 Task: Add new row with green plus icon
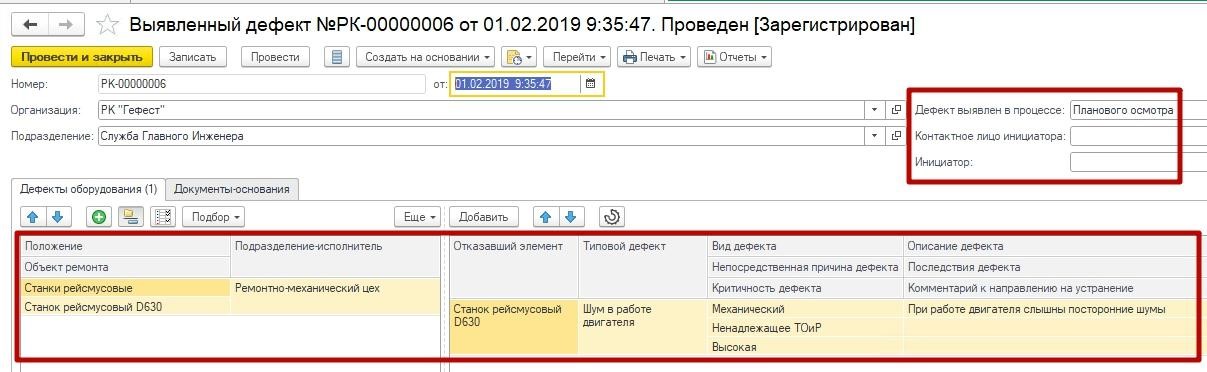[99, 216]
